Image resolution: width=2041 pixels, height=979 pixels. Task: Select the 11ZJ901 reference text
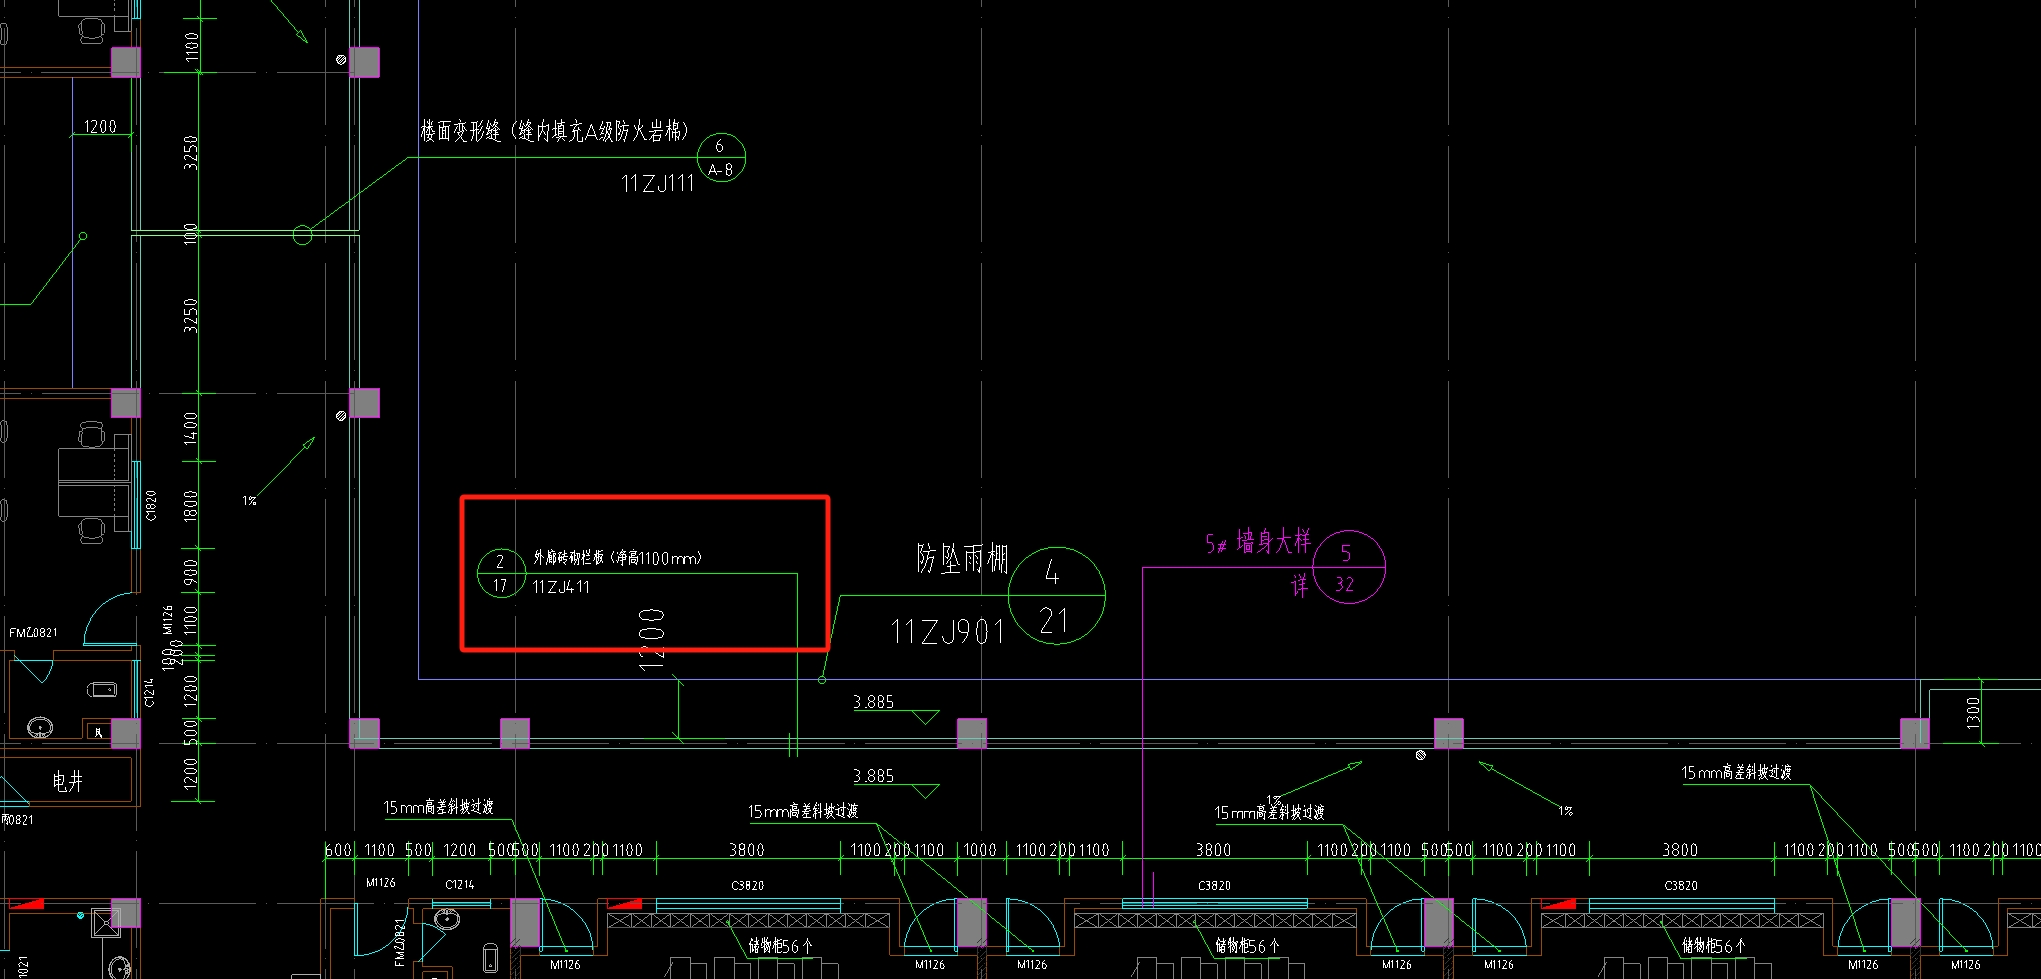tap(947, 632)
